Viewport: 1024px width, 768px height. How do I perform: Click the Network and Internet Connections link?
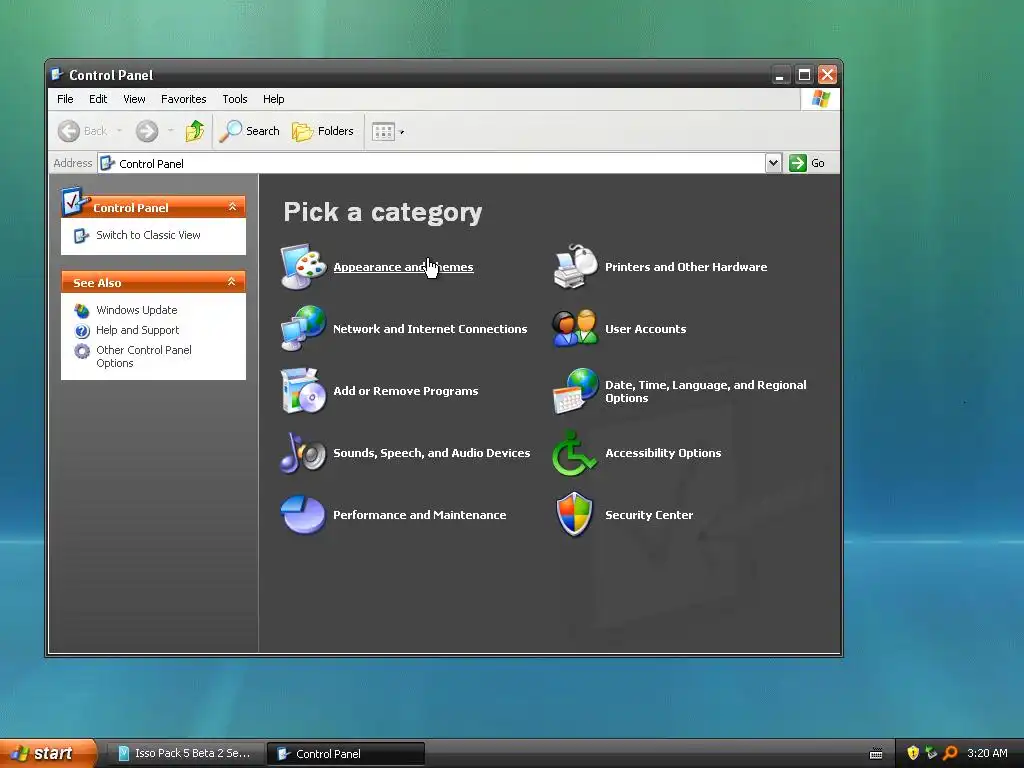pyautogui.click(x=430, y=329)
